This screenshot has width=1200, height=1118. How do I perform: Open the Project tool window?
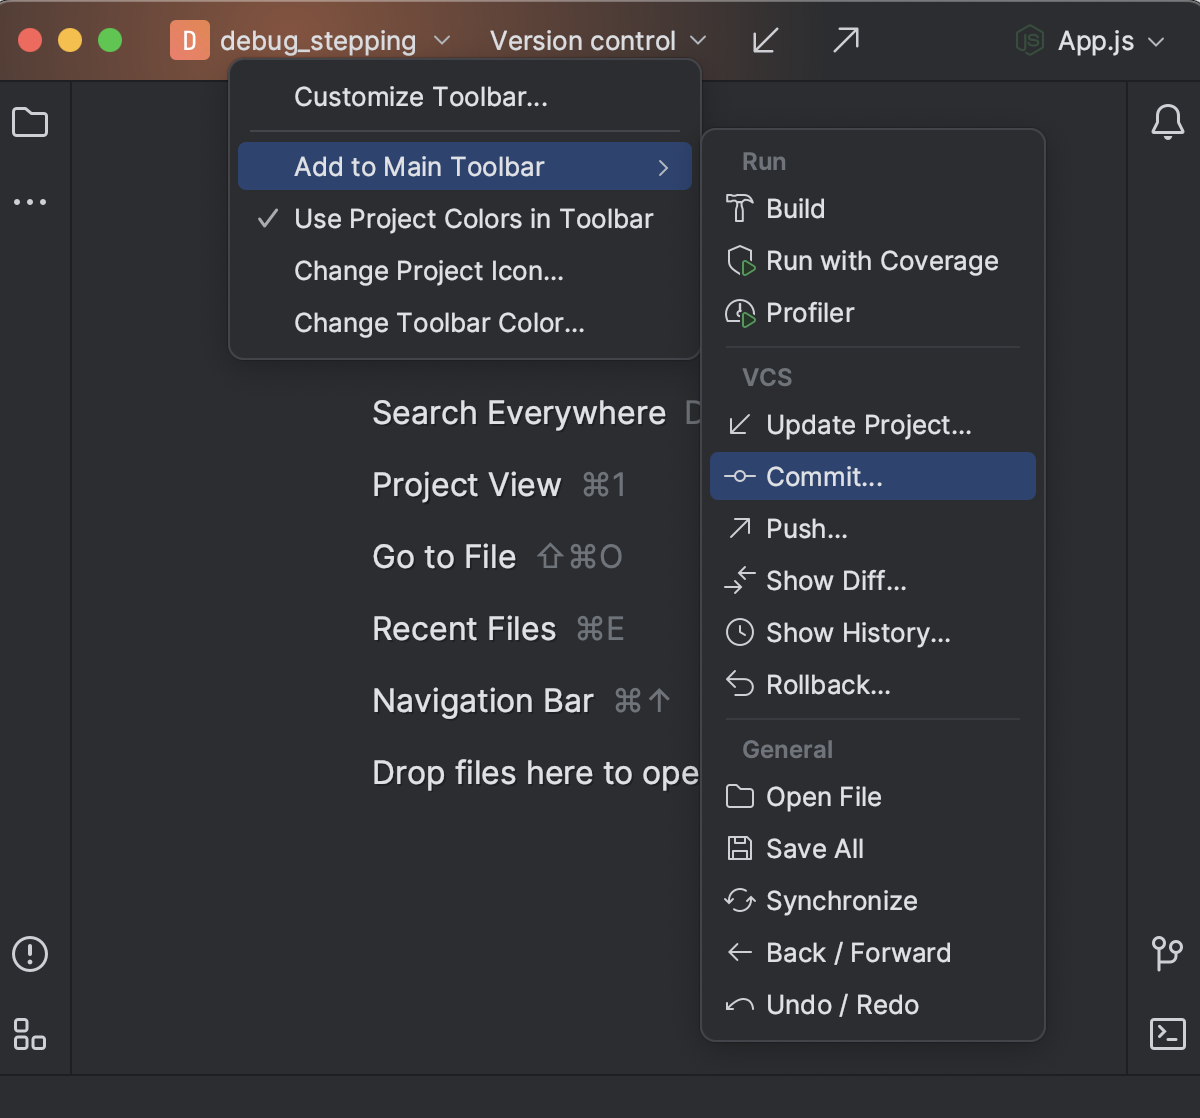click(31, 122)
